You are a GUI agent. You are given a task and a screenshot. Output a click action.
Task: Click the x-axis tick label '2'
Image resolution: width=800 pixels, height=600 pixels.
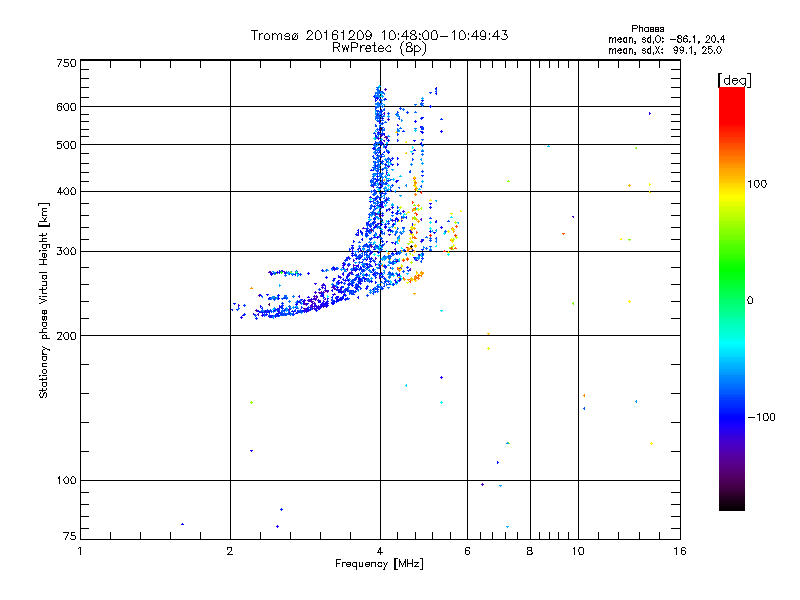click(x=230, y=551)
